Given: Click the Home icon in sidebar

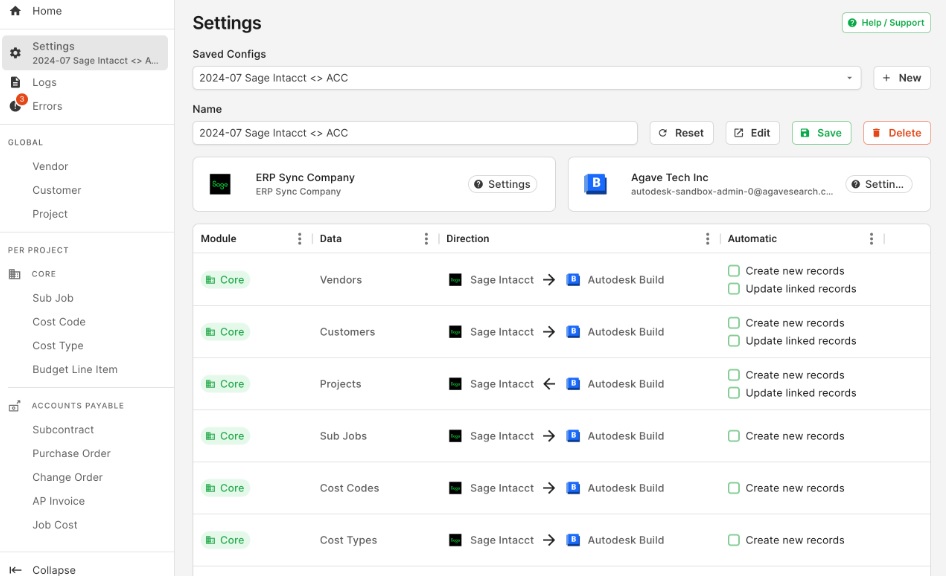Looking at the screenshot, I should coord(15,11).
